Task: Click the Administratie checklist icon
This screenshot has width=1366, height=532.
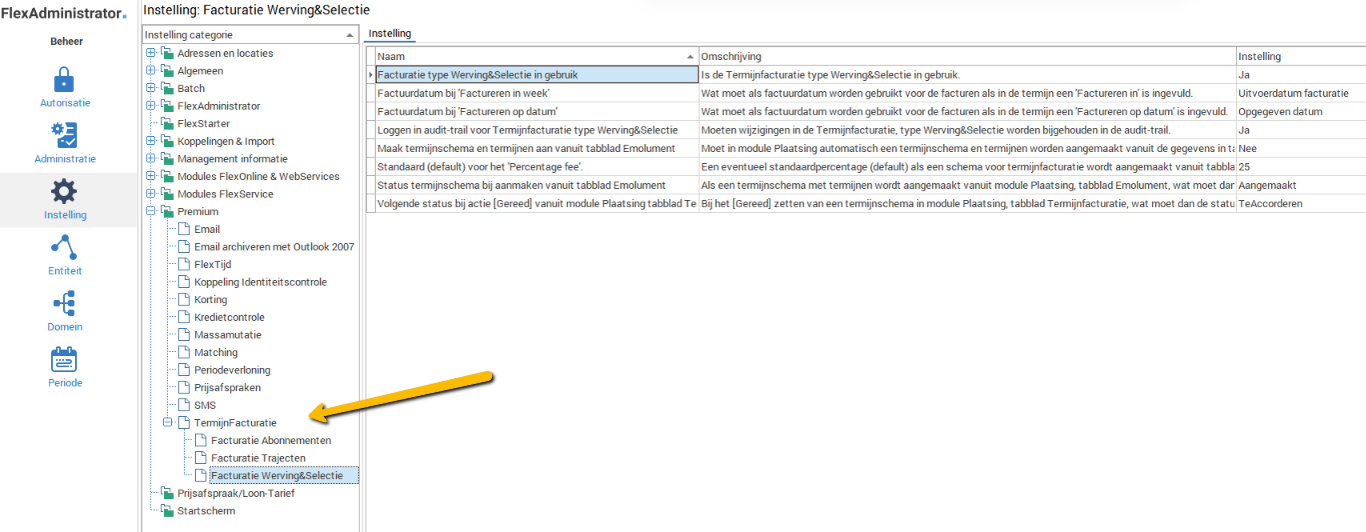Action: (x=65, y=135)
